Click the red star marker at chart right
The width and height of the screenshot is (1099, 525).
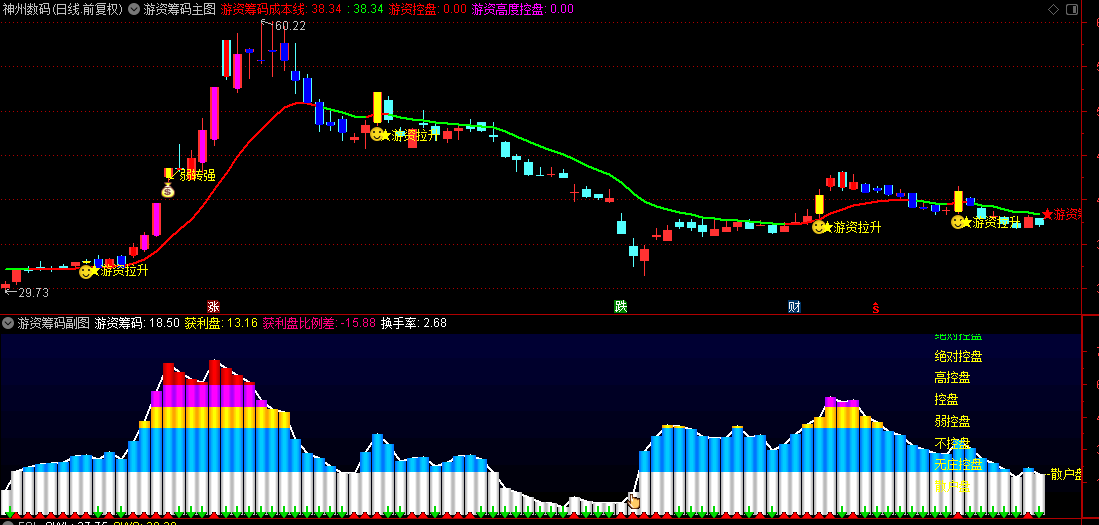tap(1048, 214)
